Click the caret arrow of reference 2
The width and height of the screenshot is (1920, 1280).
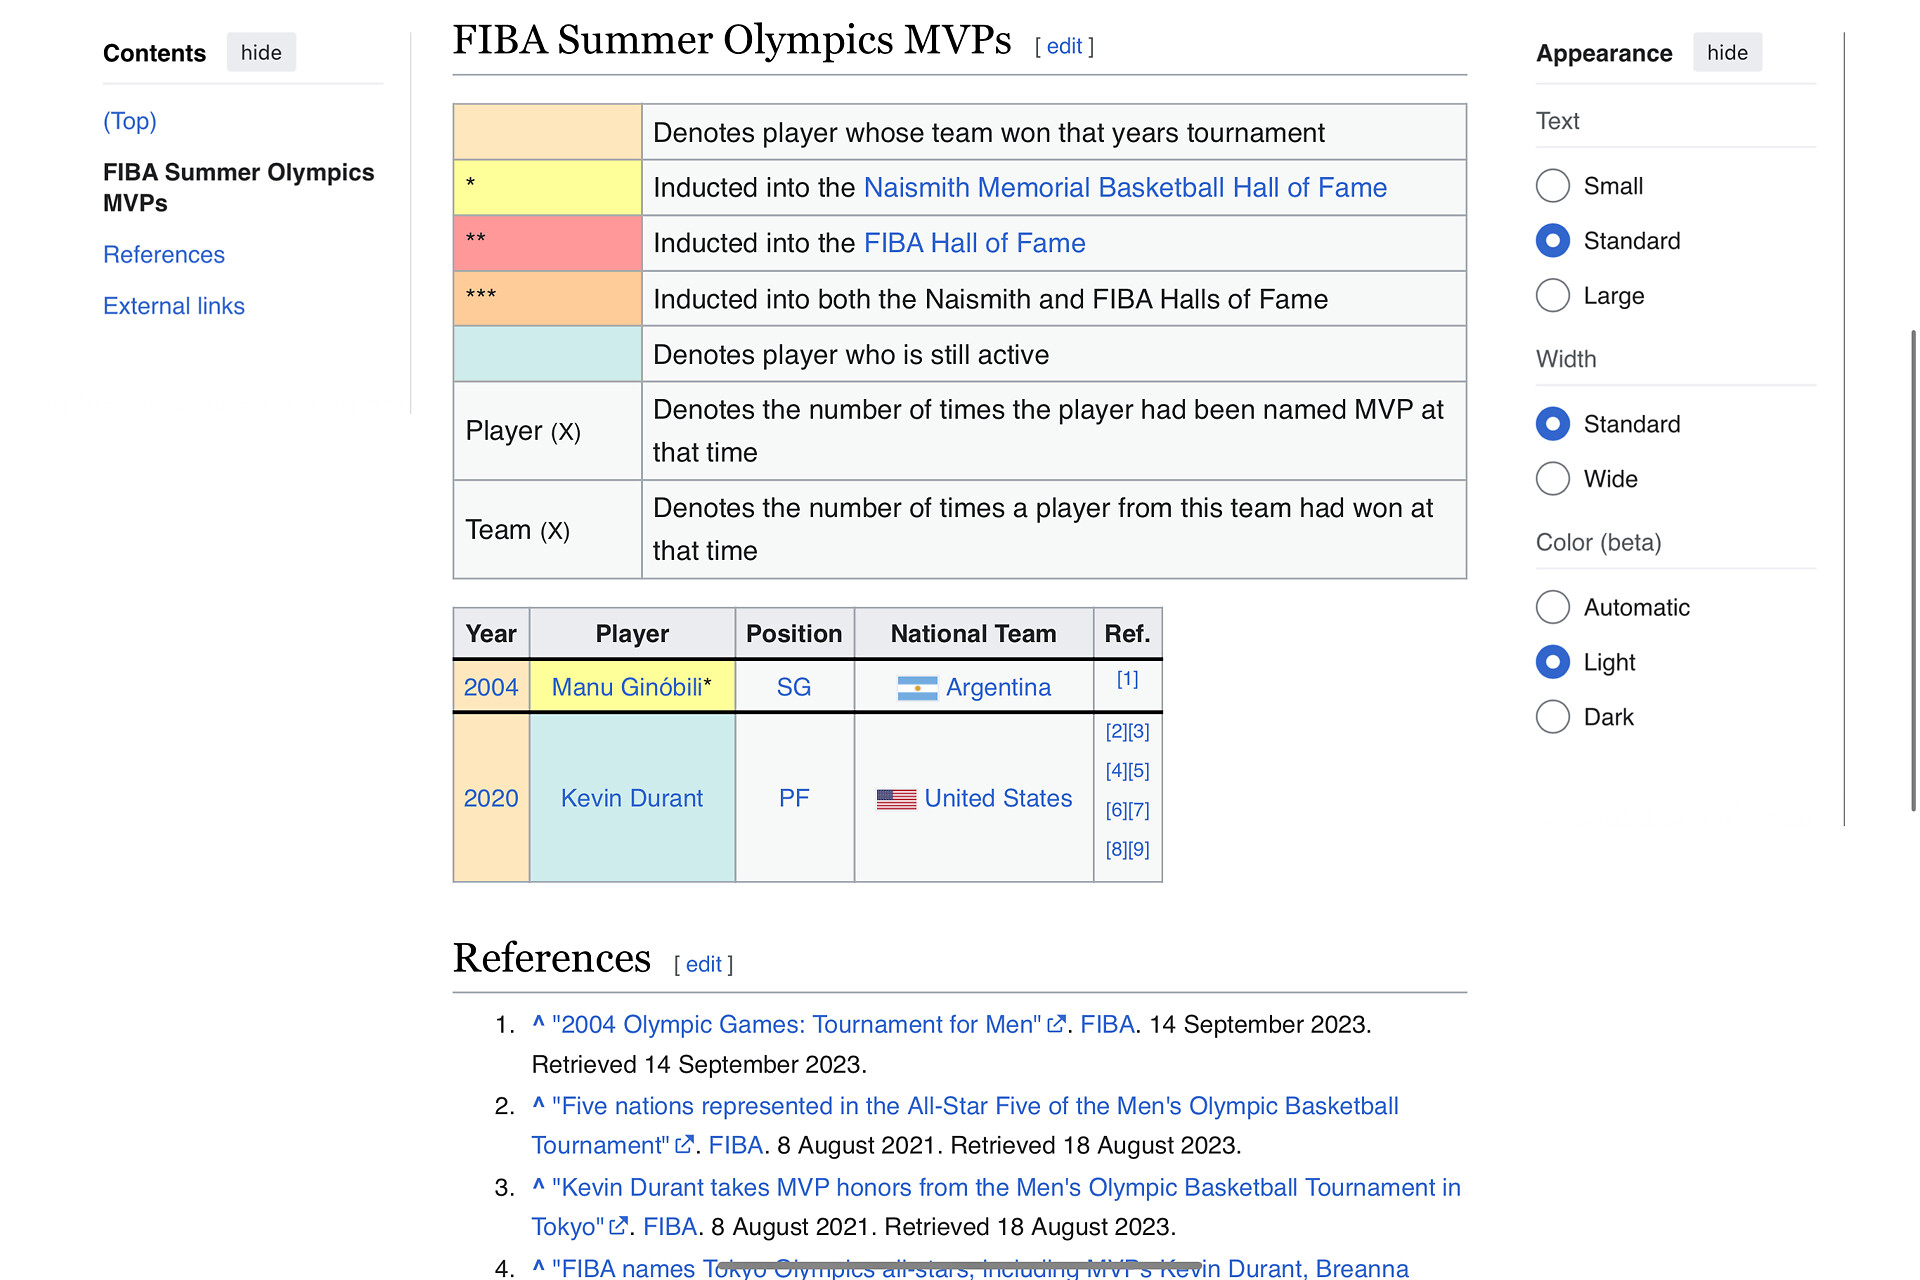click(538, 1105)
